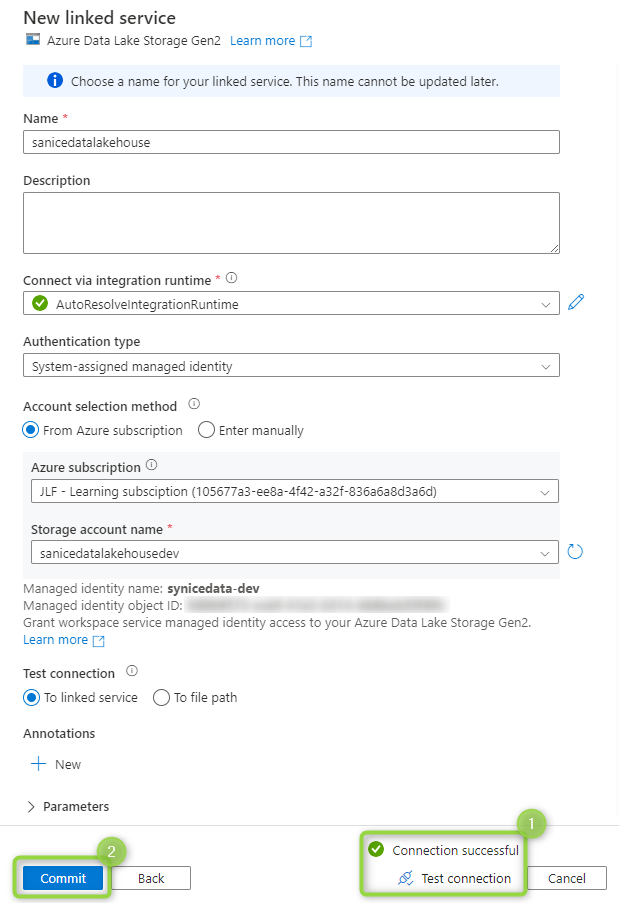619x903 pixels.
Task: Open Learn more link under managed identity text
Action: tap(56, 640)
